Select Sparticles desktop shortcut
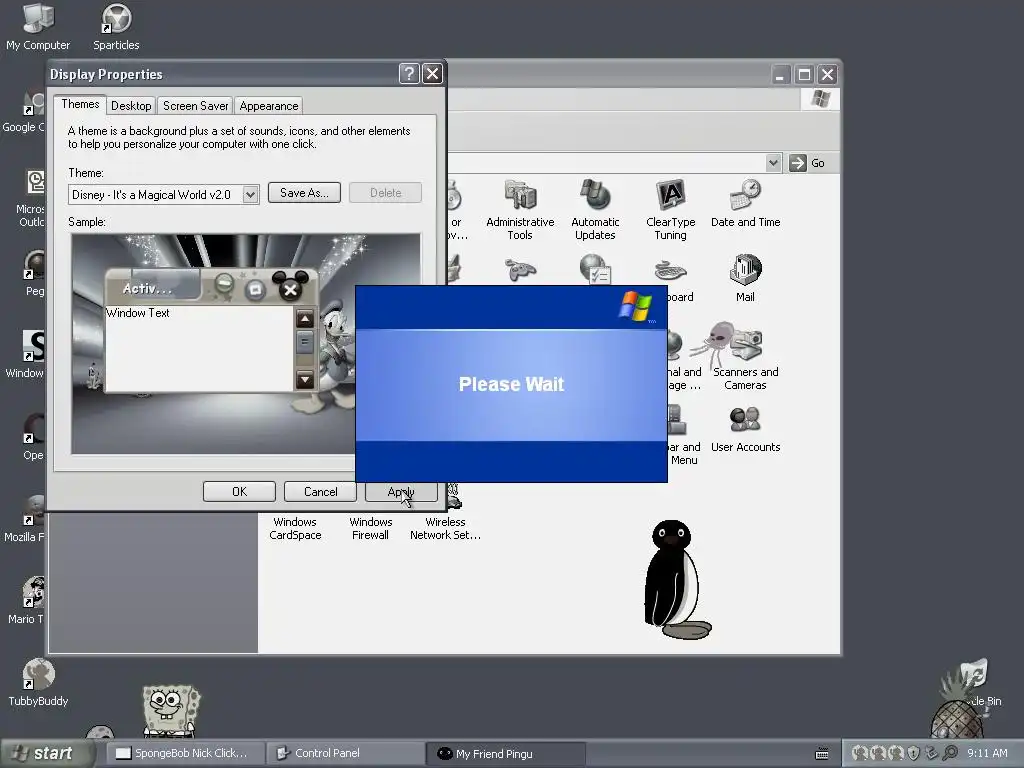This screenshot has width=1024, height=768. [x=116, y=27]
